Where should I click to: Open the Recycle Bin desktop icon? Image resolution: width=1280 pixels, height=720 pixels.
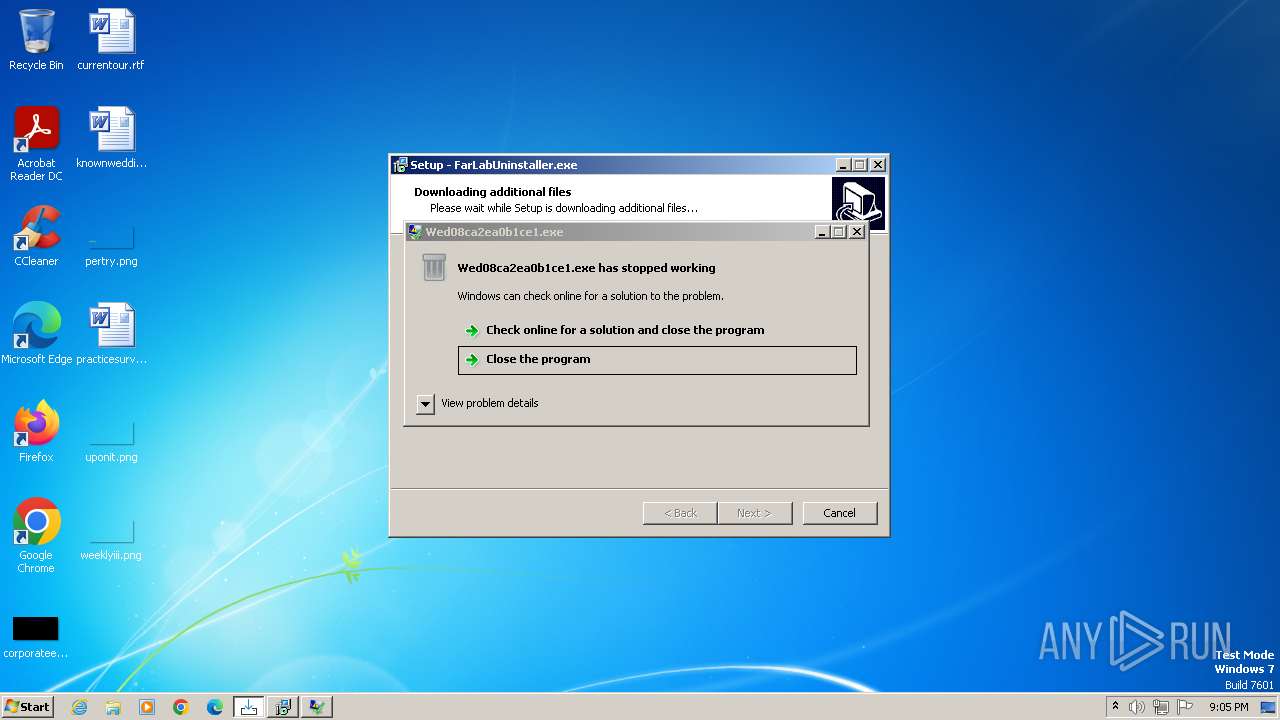click(x=36, y=40)
